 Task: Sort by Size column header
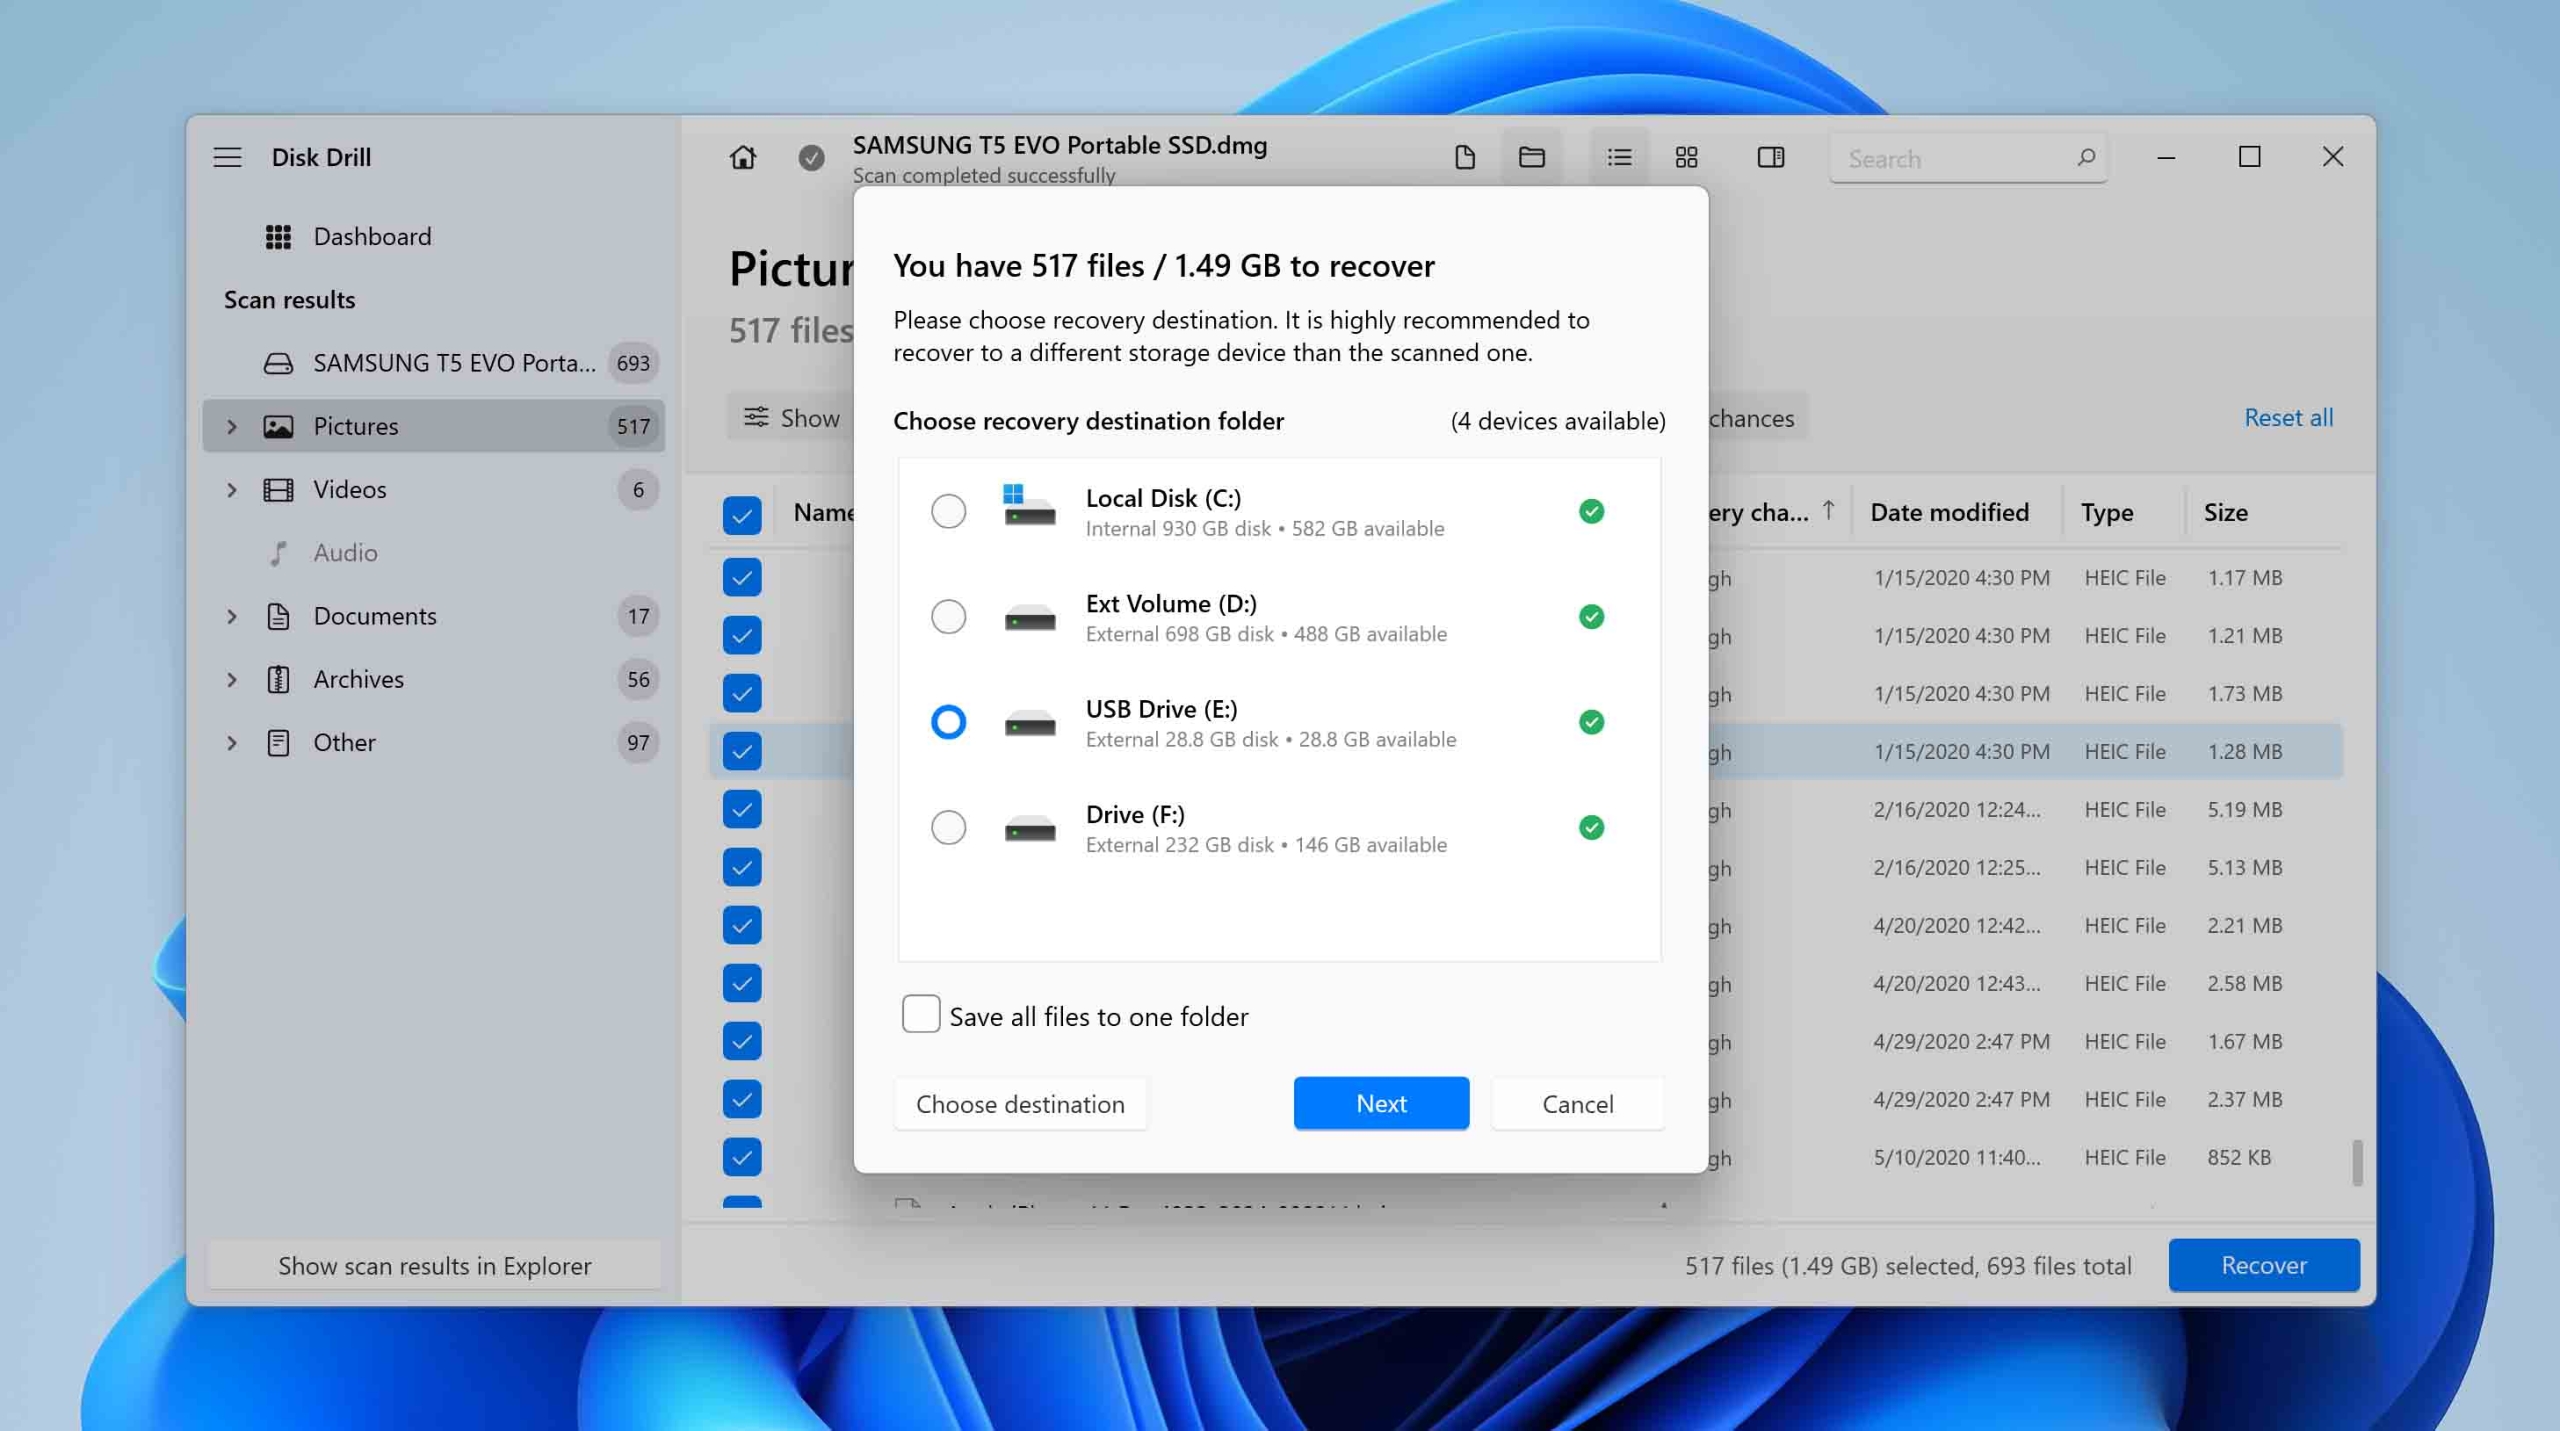tap(2225, 512)
